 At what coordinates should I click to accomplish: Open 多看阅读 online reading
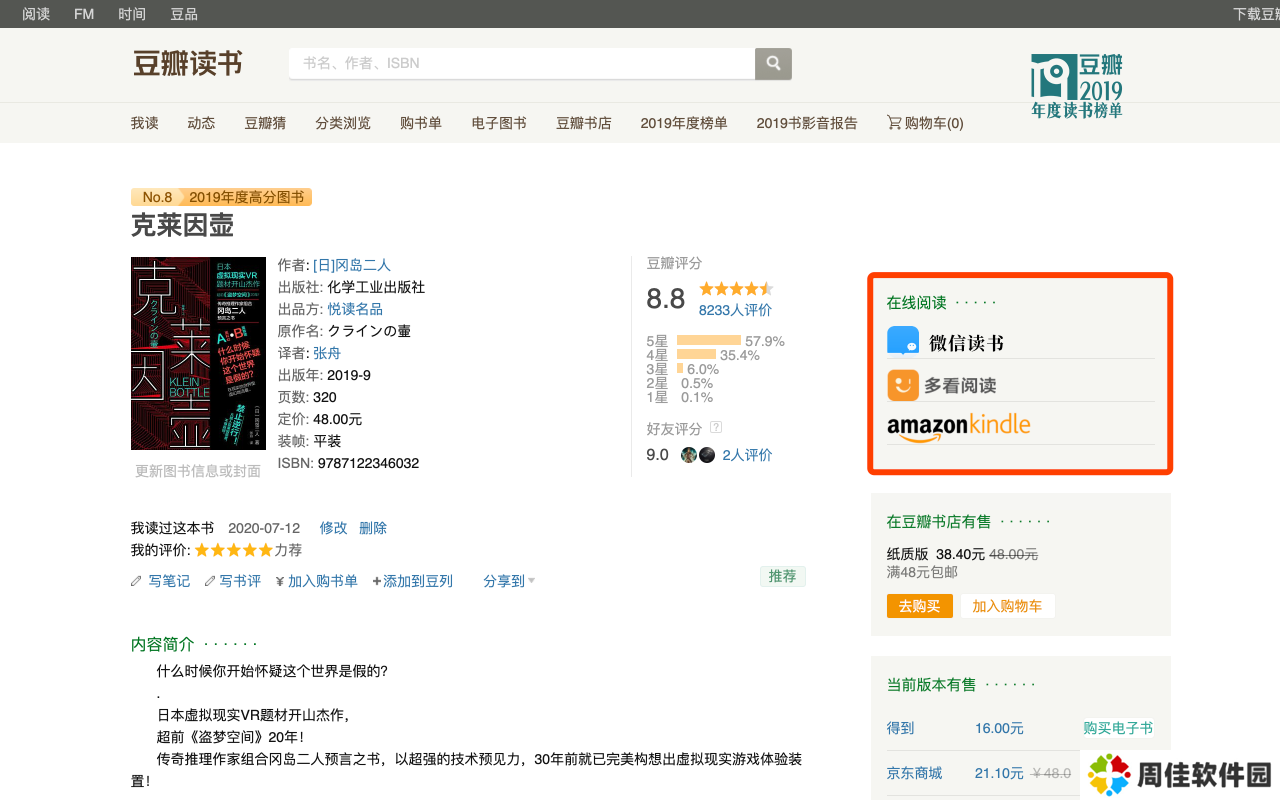[x=941, y=385]
